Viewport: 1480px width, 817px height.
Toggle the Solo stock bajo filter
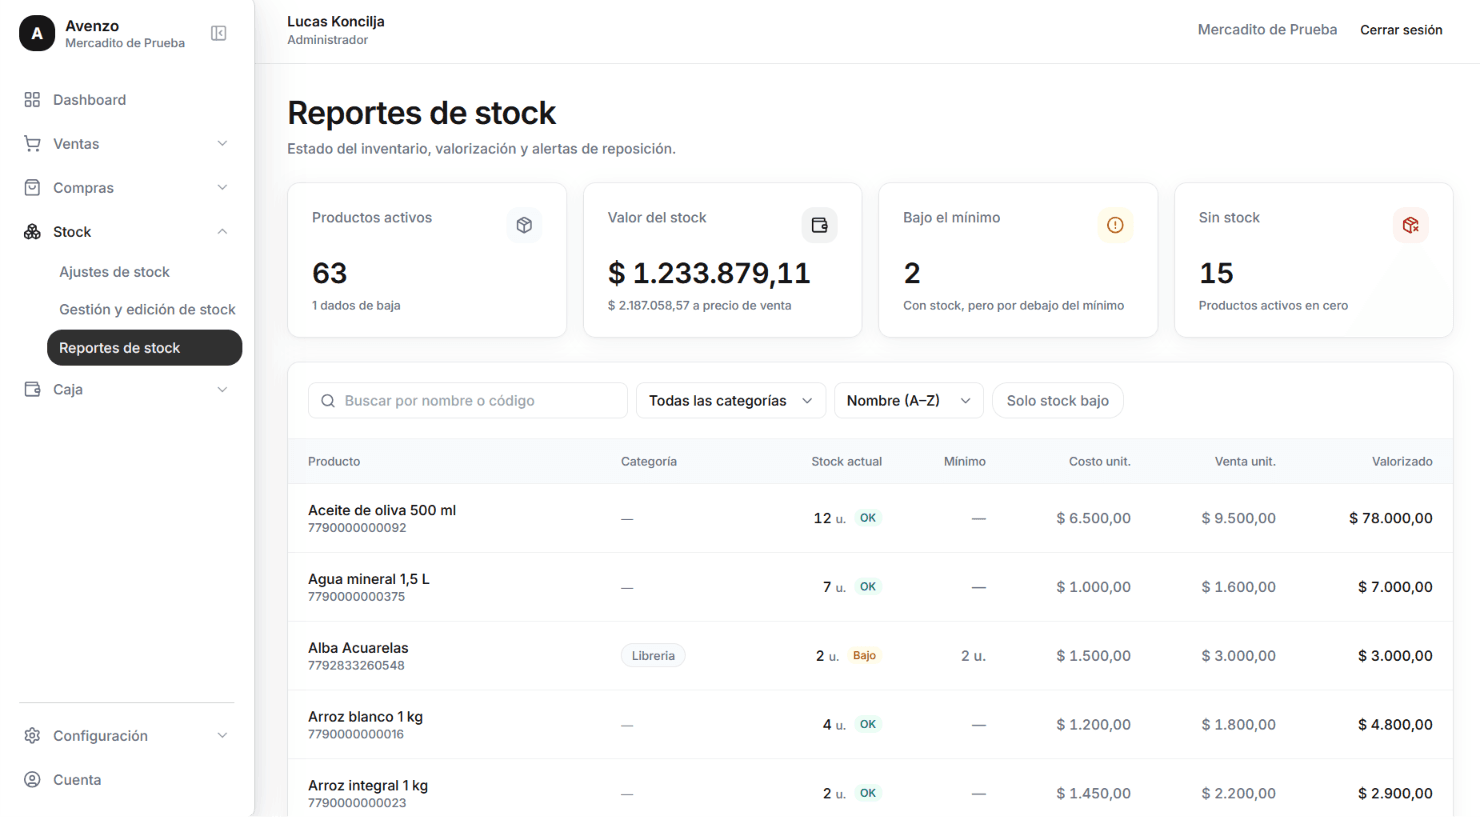pyautogui.click(x=1058, y=401)
